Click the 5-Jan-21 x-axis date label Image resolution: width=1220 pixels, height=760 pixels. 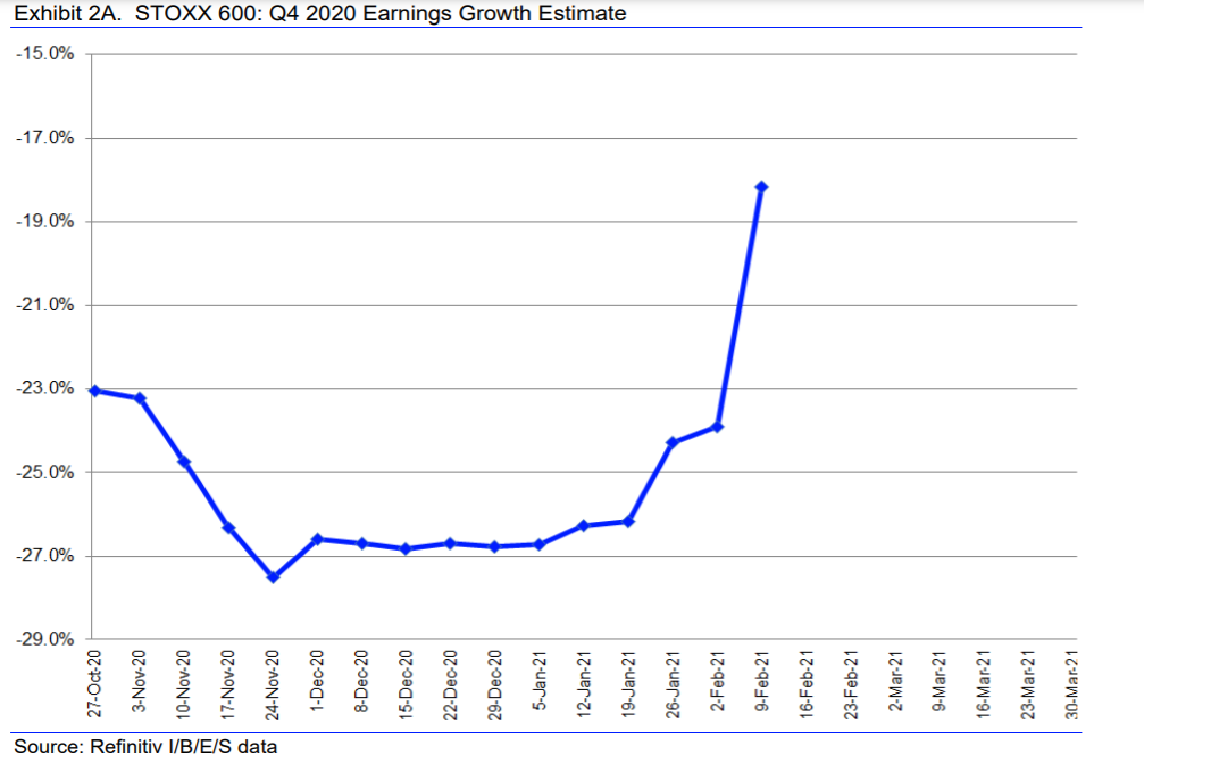coord(540,684)
